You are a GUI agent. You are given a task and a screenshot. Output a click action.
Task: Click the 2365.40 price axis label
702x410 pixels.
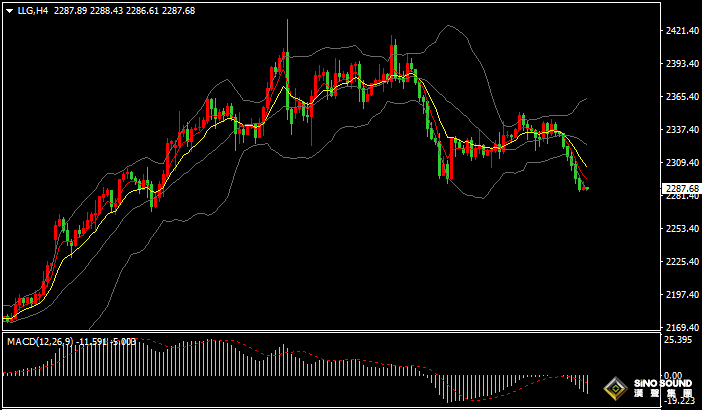click(681, 97)
